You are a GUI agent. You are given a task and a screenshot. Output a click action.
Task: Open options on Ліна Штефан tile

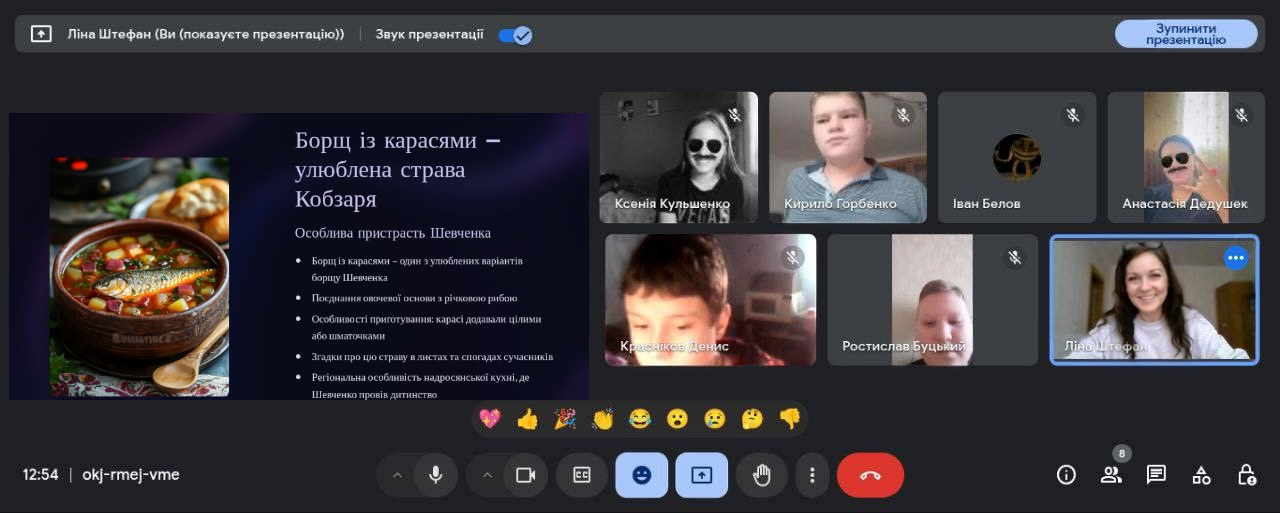click(1236, 258)
